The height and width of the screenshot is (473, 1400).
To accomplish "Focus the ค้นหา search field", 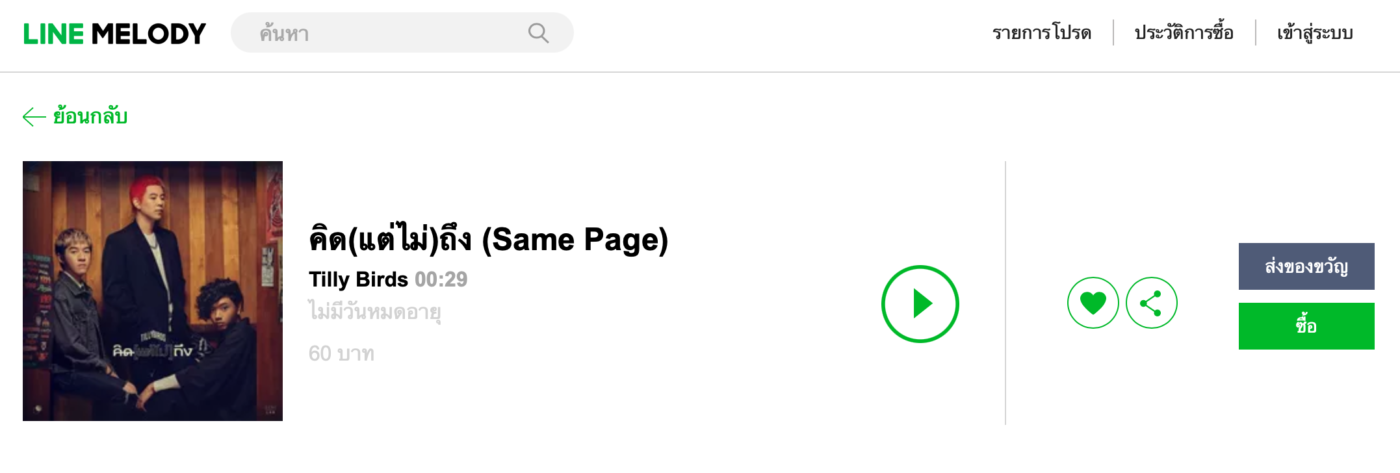I will click(x=390, y=33).
